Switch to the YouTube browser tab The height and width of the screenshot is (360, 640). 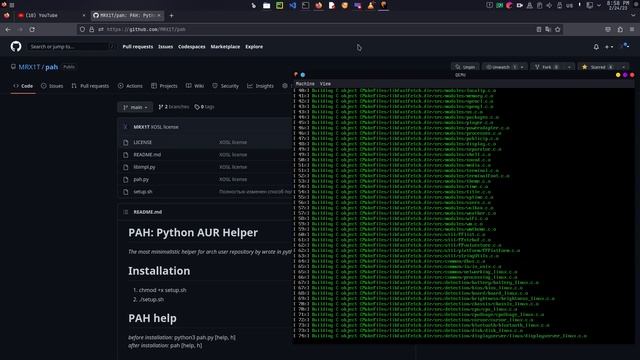point(51,15)
